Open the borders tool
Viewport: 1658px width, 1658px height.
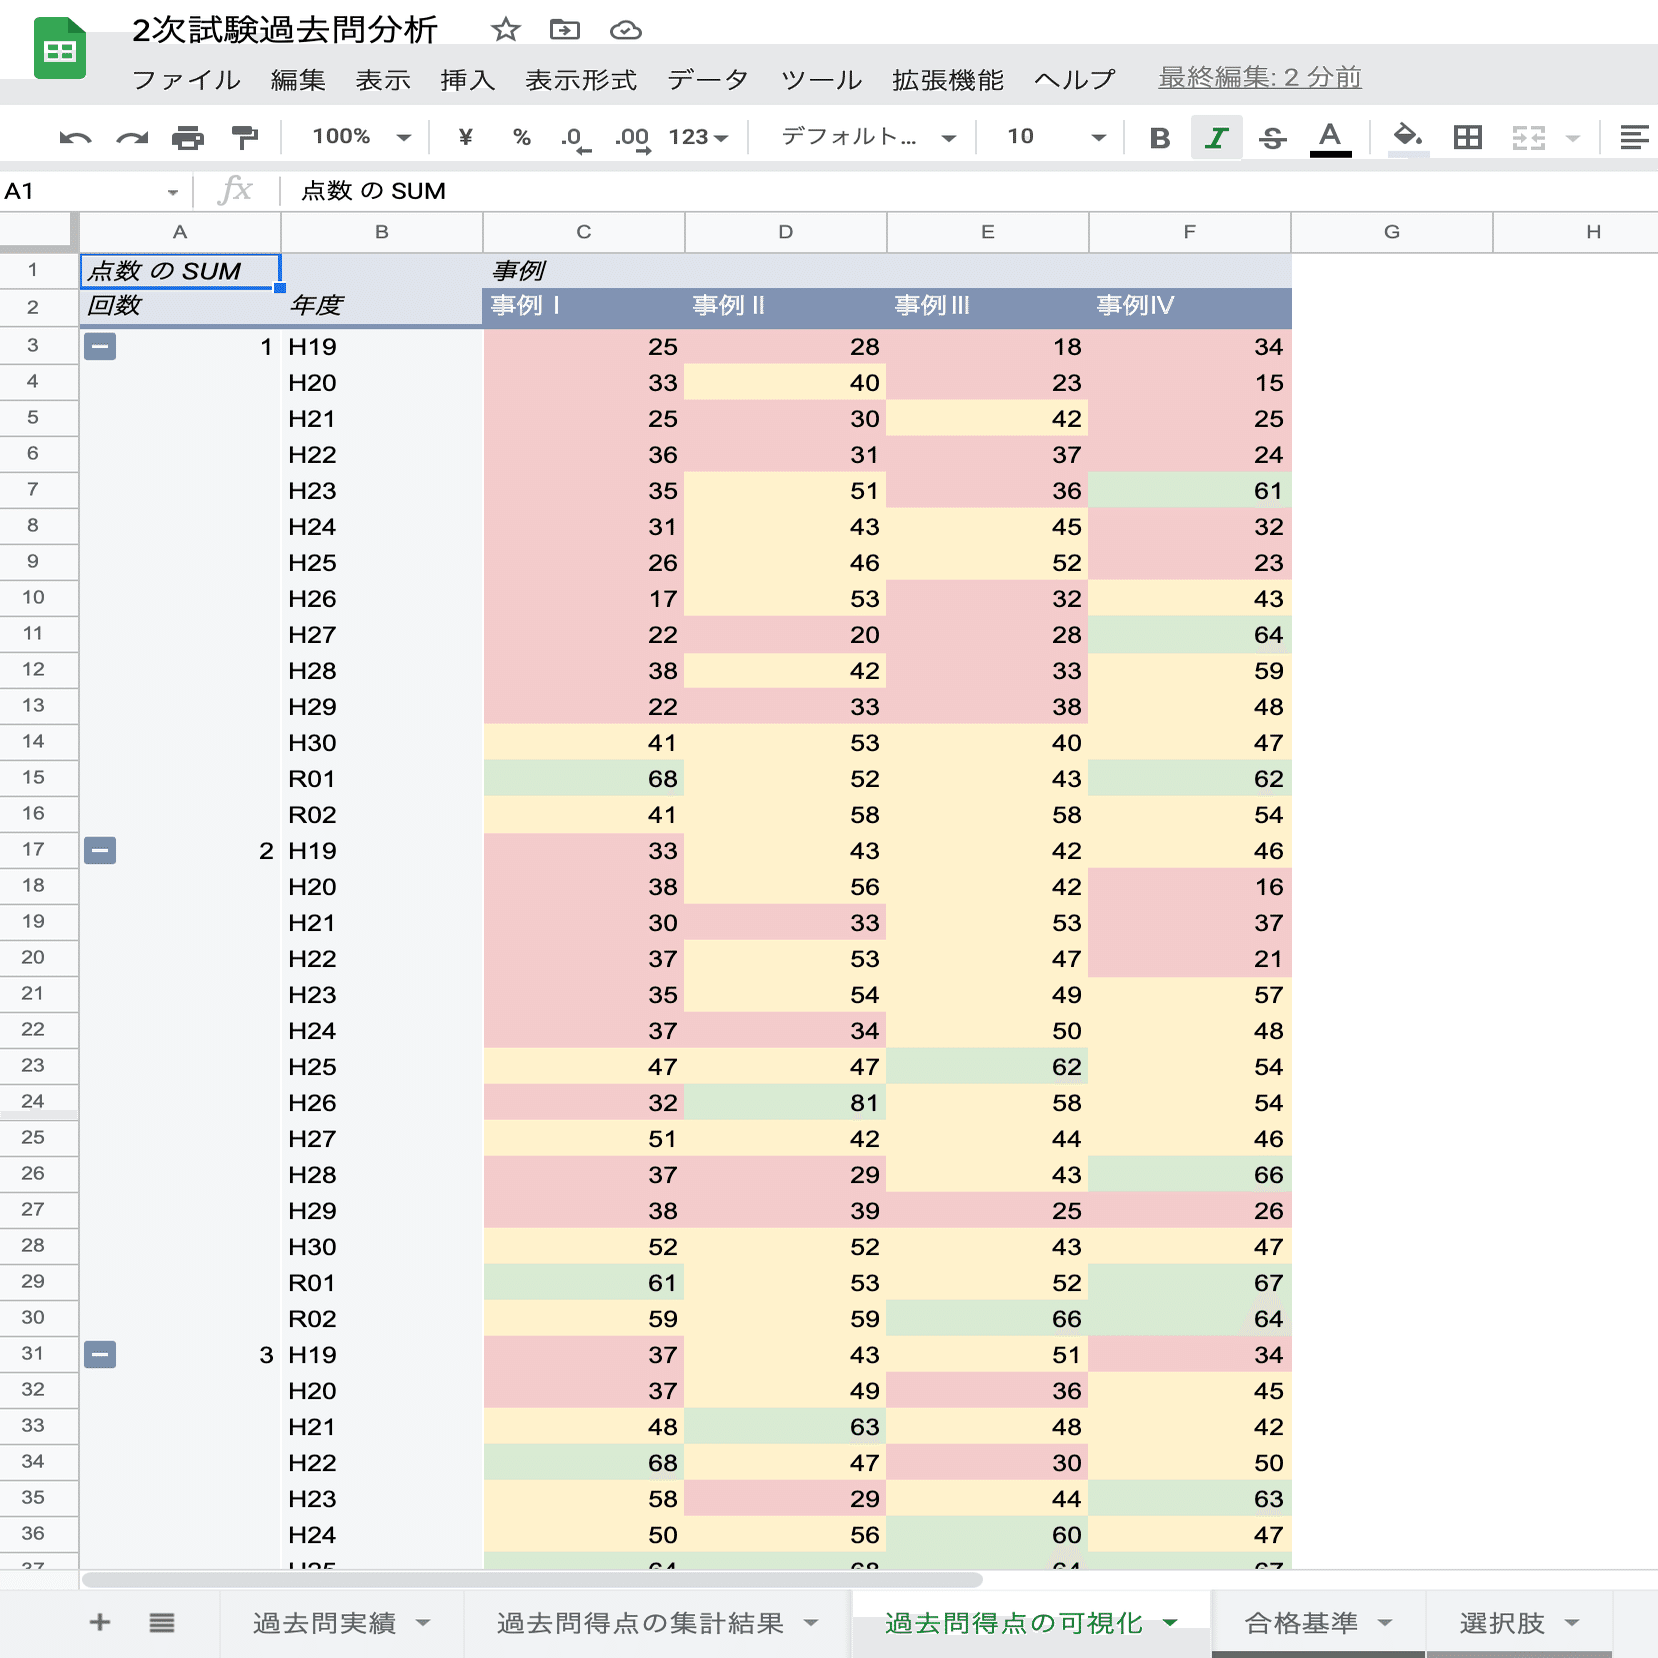(x=1468, y=137)
